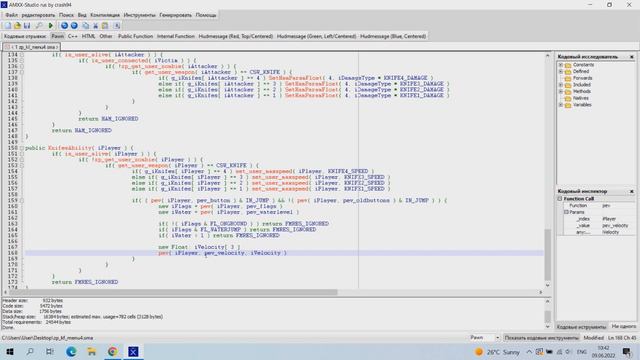Select the zp_kl_menu4.sma document tab
Viewport: 640px width, 360px height.
(31, 47)
